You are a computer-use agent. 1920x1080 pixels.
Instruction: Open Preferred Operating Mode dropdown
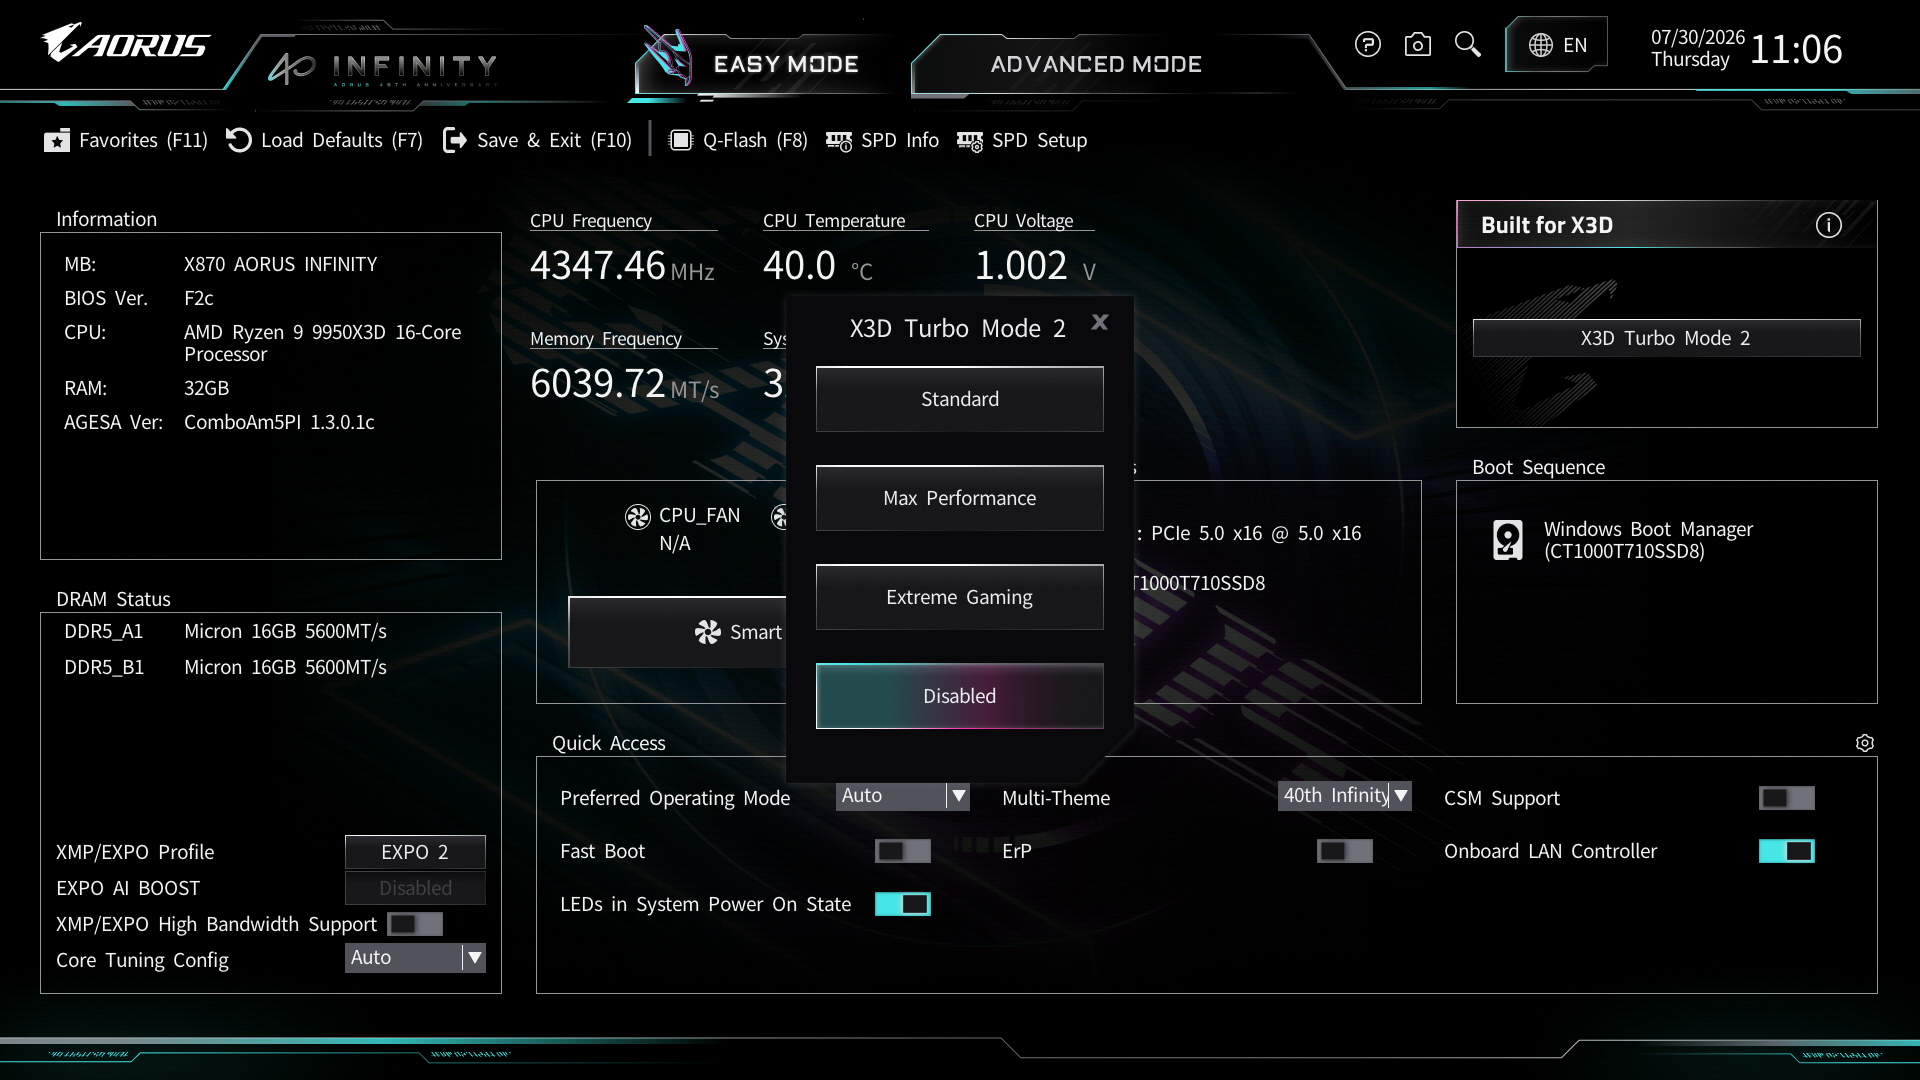[903, 796]
